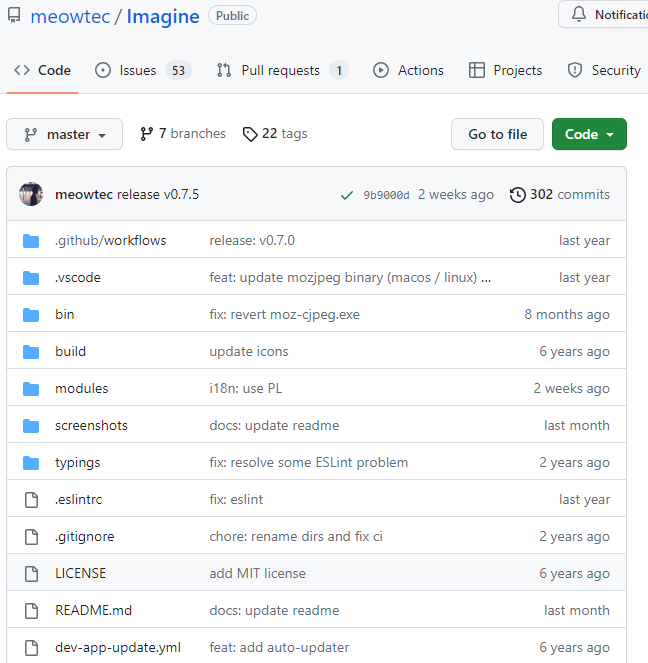This screenshot has width=648, height=663.
Task: Open the meowtec owner link
Action: 70,16
